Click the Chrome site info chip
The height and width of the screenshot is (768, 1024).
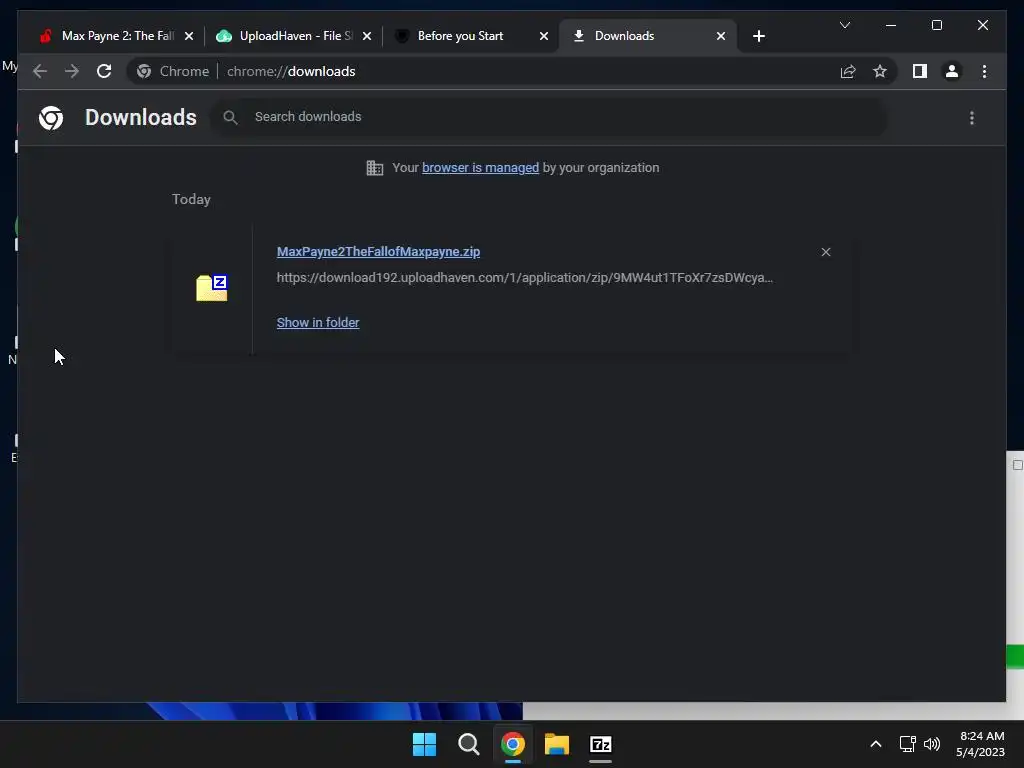click(173, 71)
